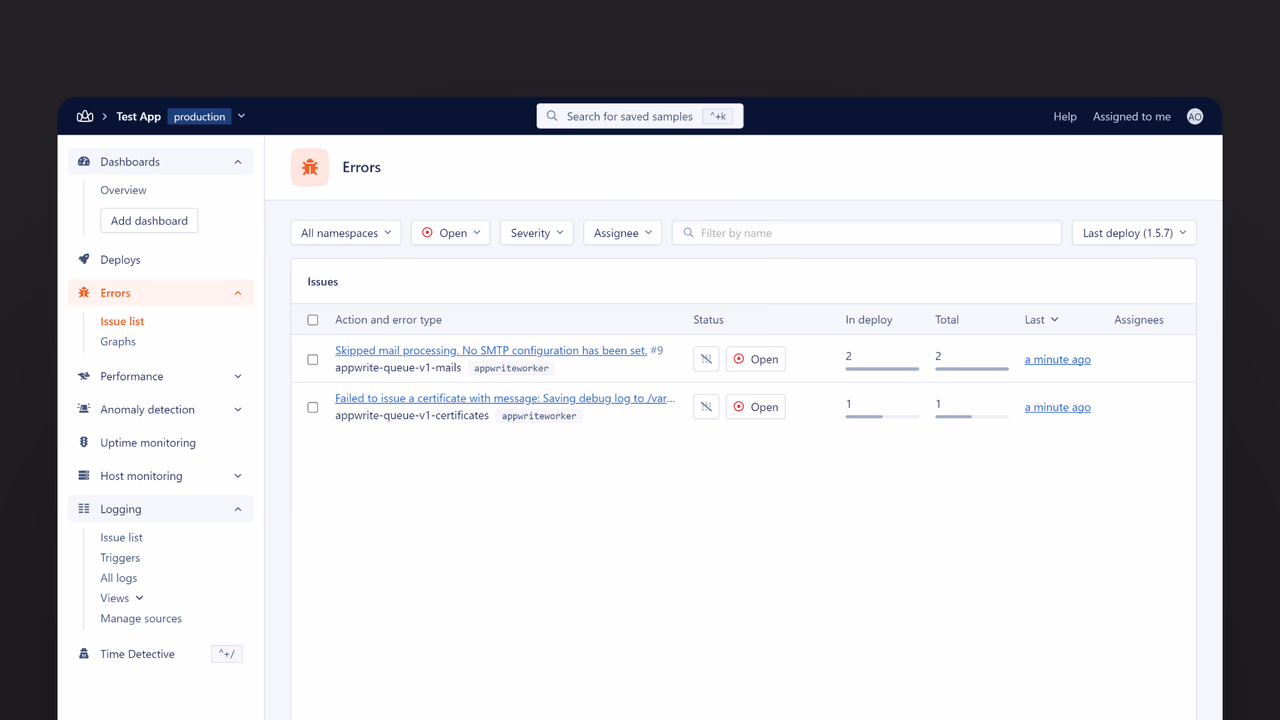Click appwriteworker tag on appwrite-queue-v1-certificates row

[x=539, y=416]
